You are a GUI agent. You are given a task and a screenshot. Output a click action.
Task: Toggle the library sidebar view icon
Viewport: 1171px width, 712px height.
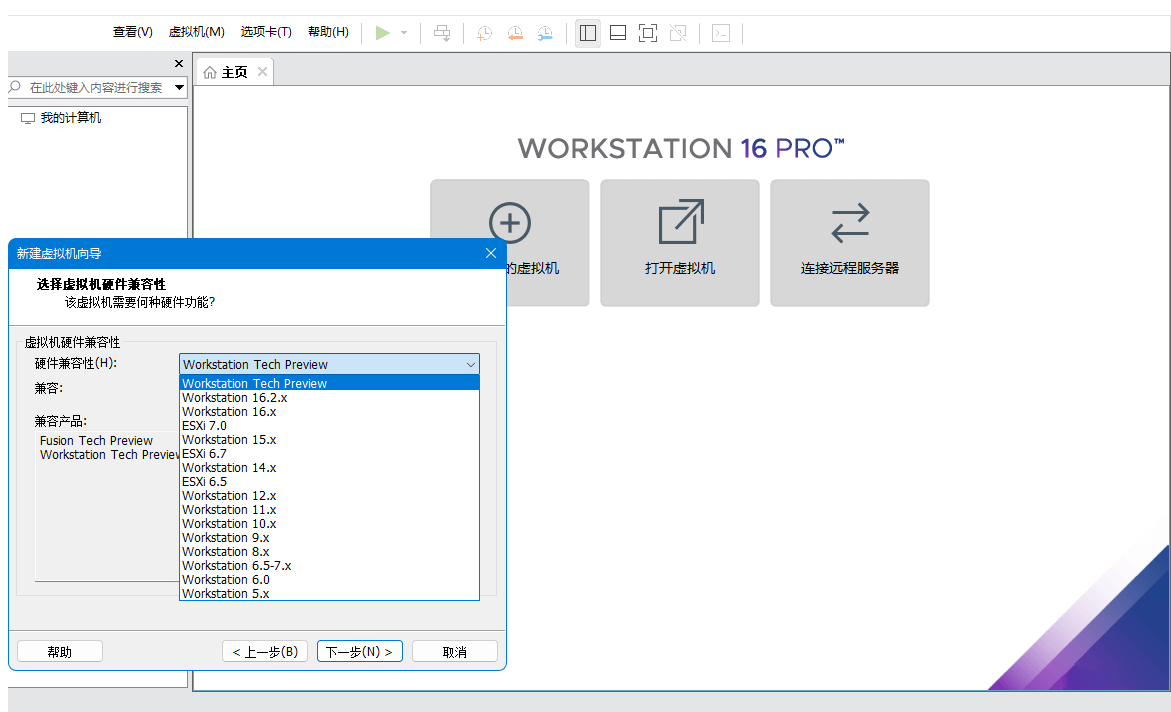click(x=588, y=33)
